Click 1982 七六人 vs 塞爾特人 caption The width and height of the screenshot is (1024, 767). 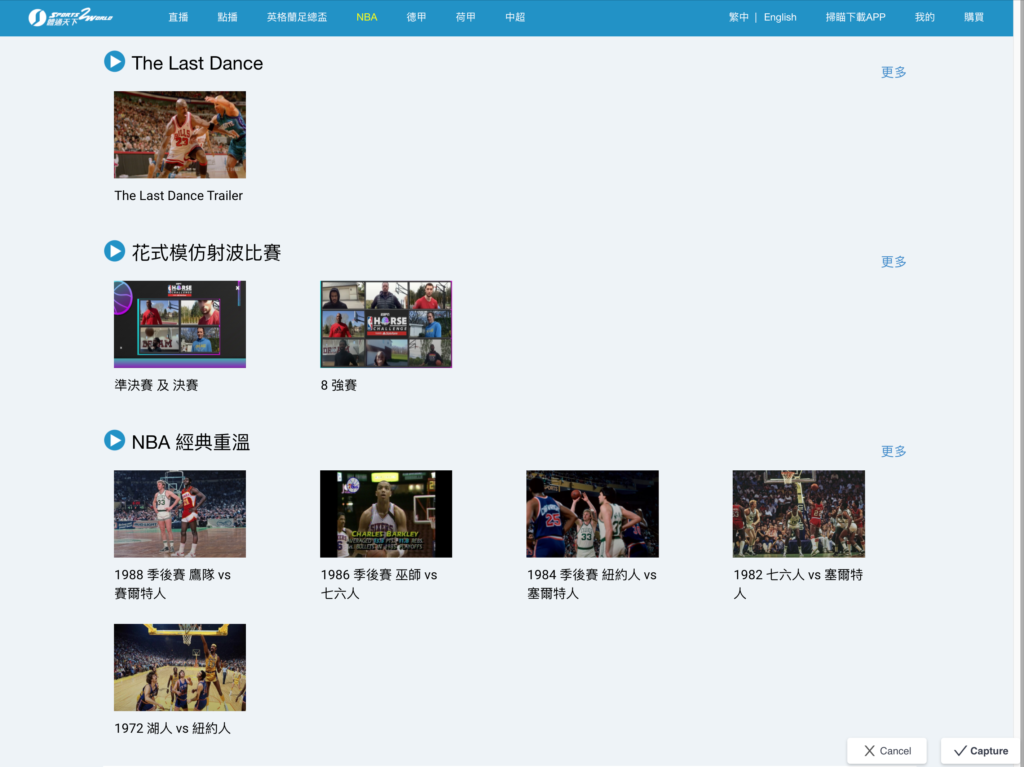[x=798, y=583]
